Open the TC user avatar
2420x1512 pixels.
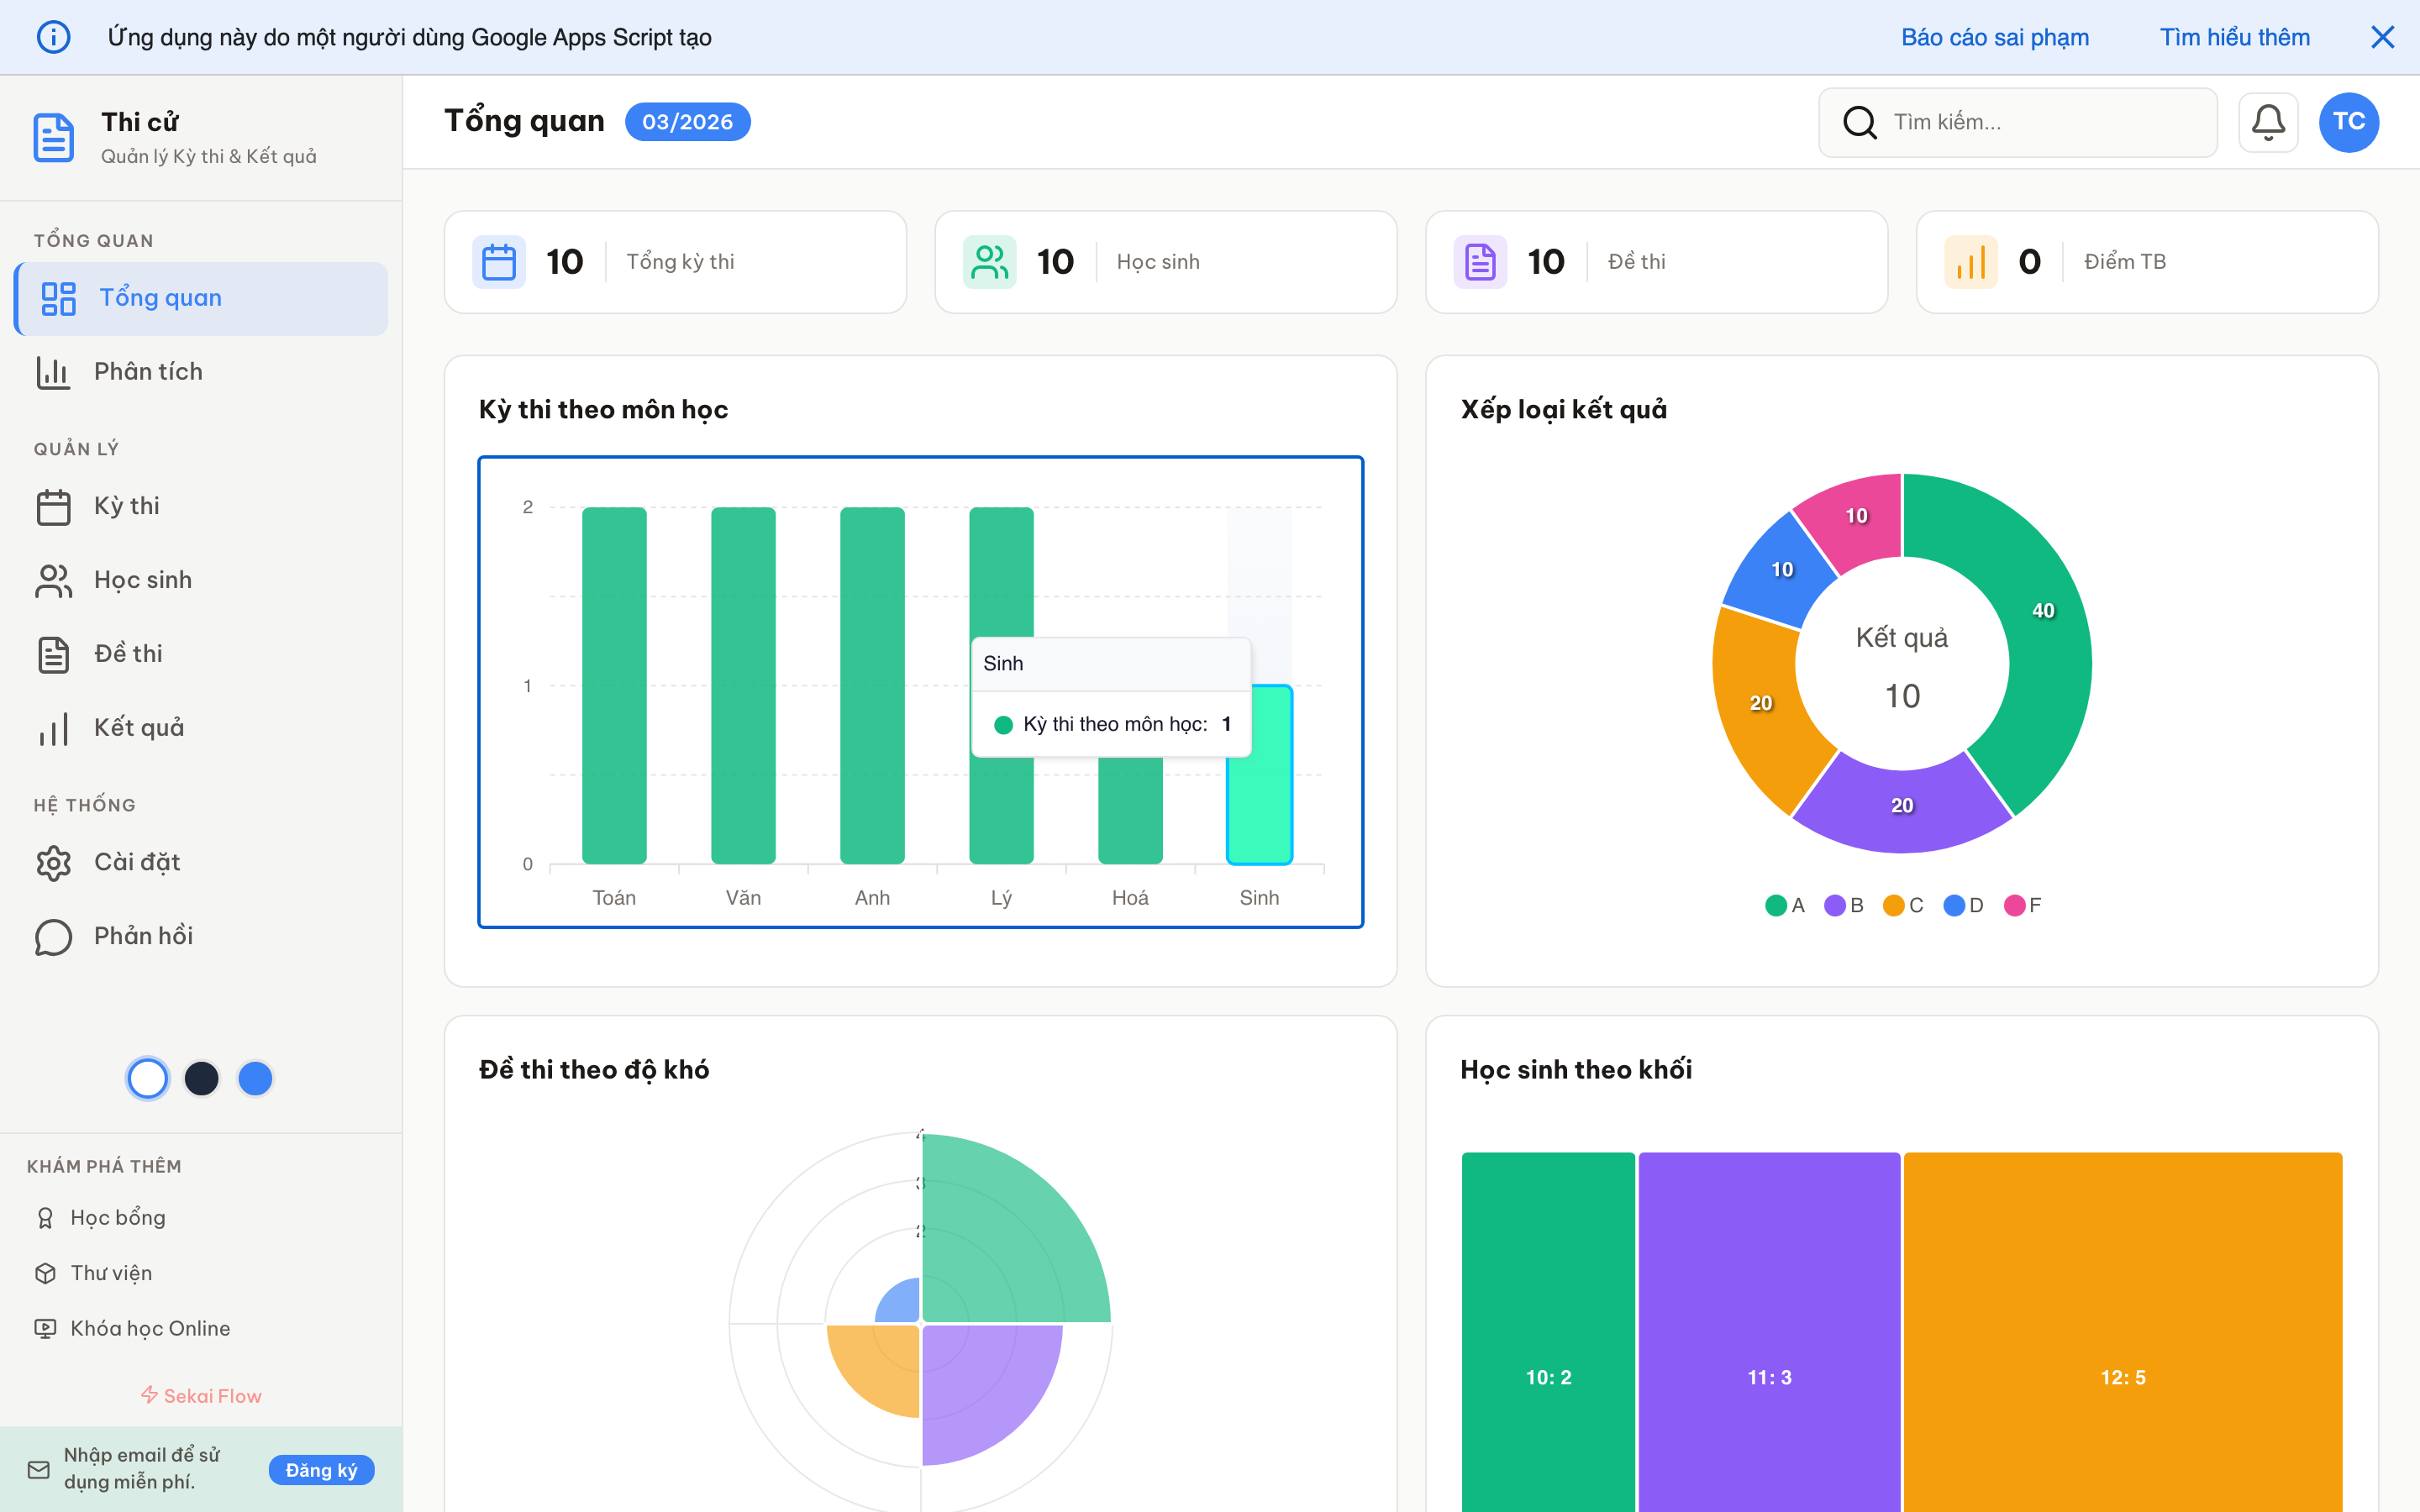click(x=2348, y=122)
